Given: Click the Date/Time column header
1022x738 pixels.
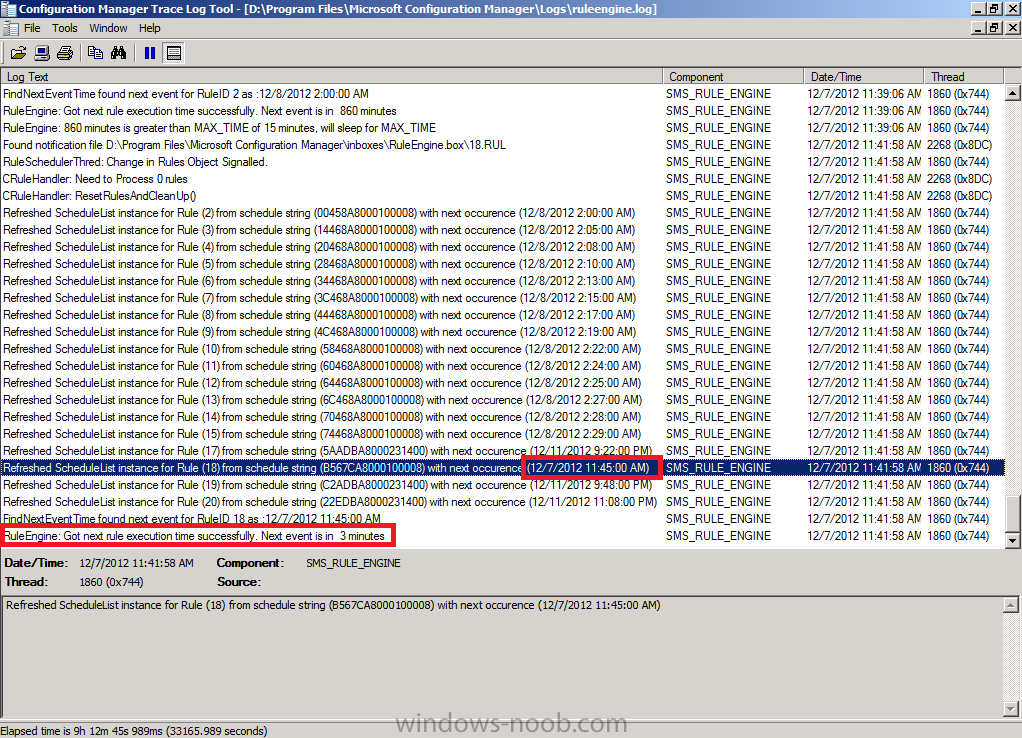Looking at the screenshot, I should coord(864,76).
